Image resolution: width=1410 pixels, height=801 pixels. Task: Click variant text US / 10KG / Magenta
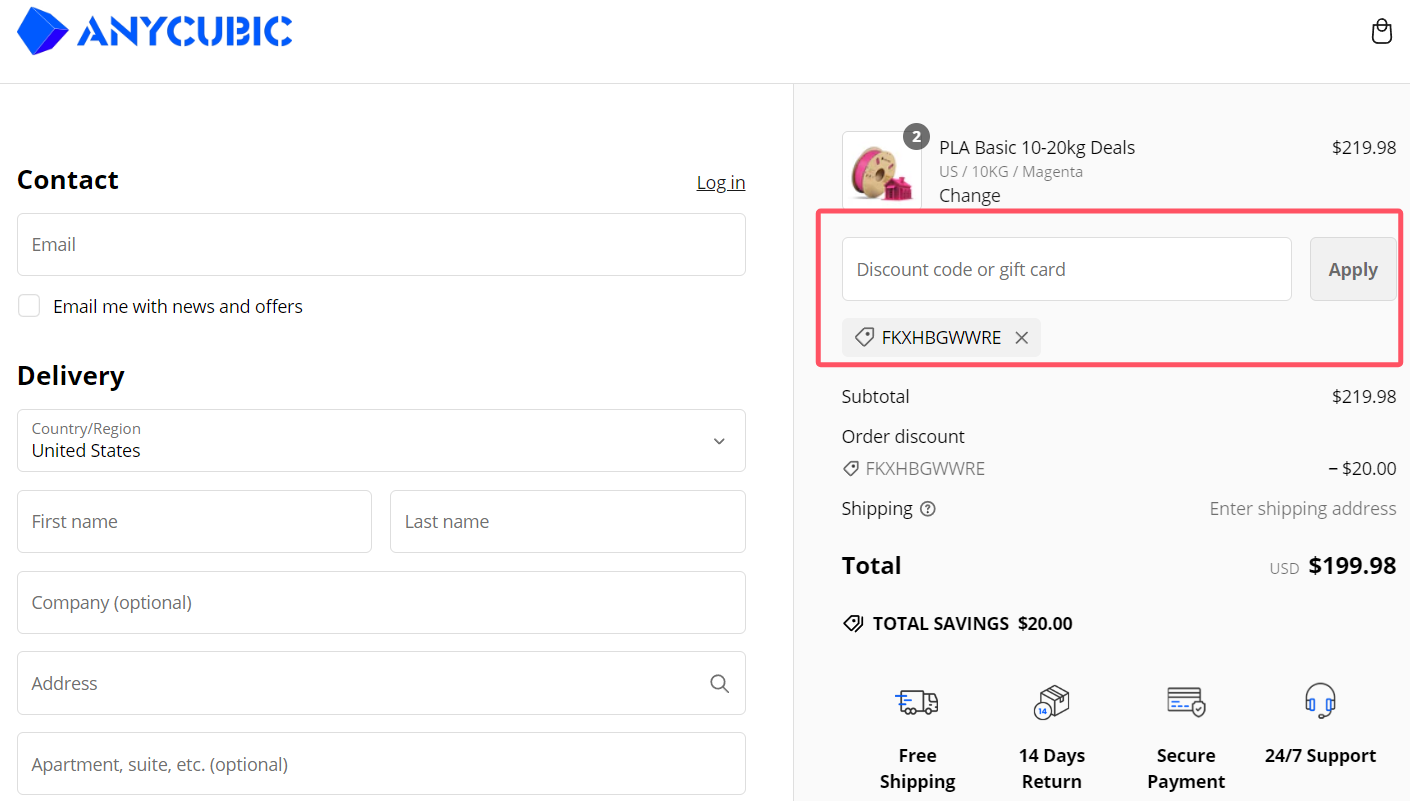click(x=1011, y=171)
